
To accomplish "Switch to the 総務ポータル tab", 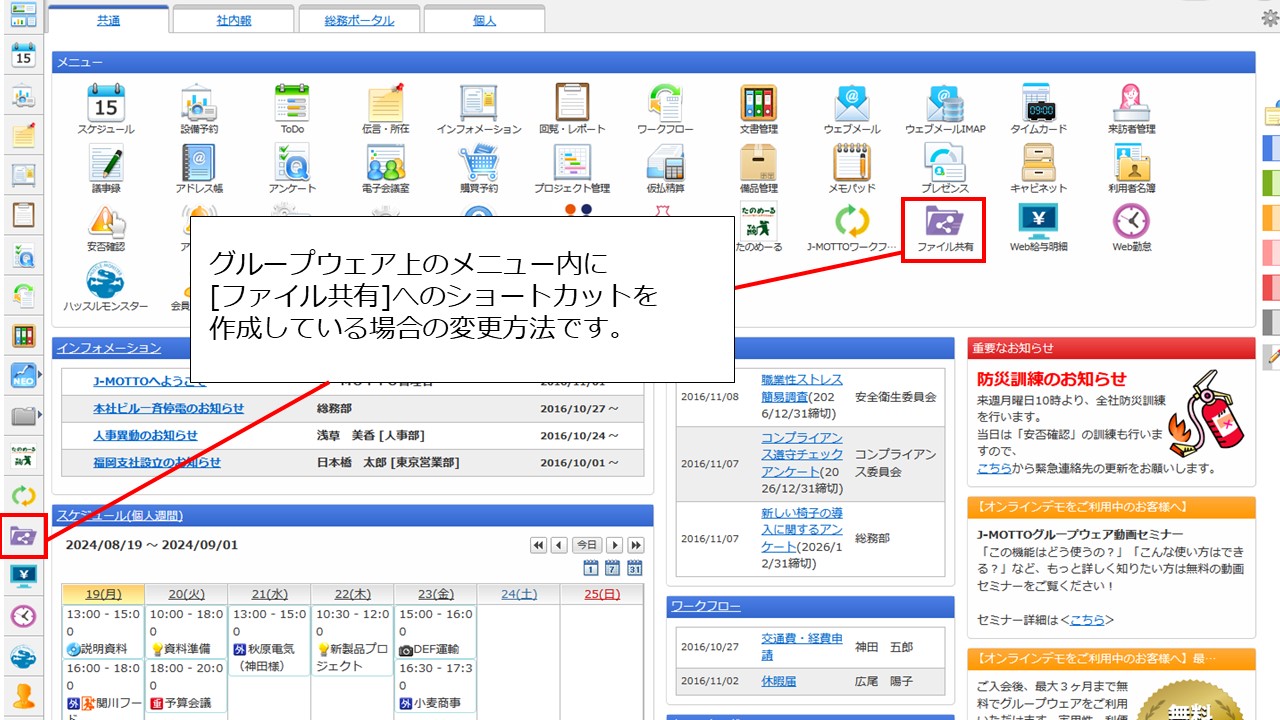I will pos(359,20).
